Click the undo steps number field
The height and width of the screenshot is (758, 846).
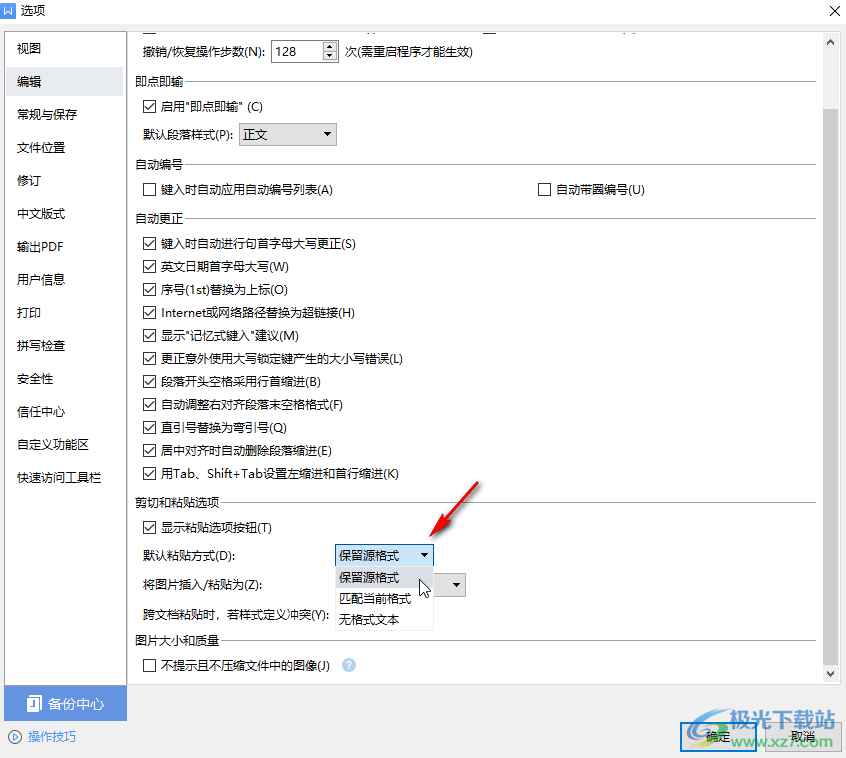[x=297, y=52]
